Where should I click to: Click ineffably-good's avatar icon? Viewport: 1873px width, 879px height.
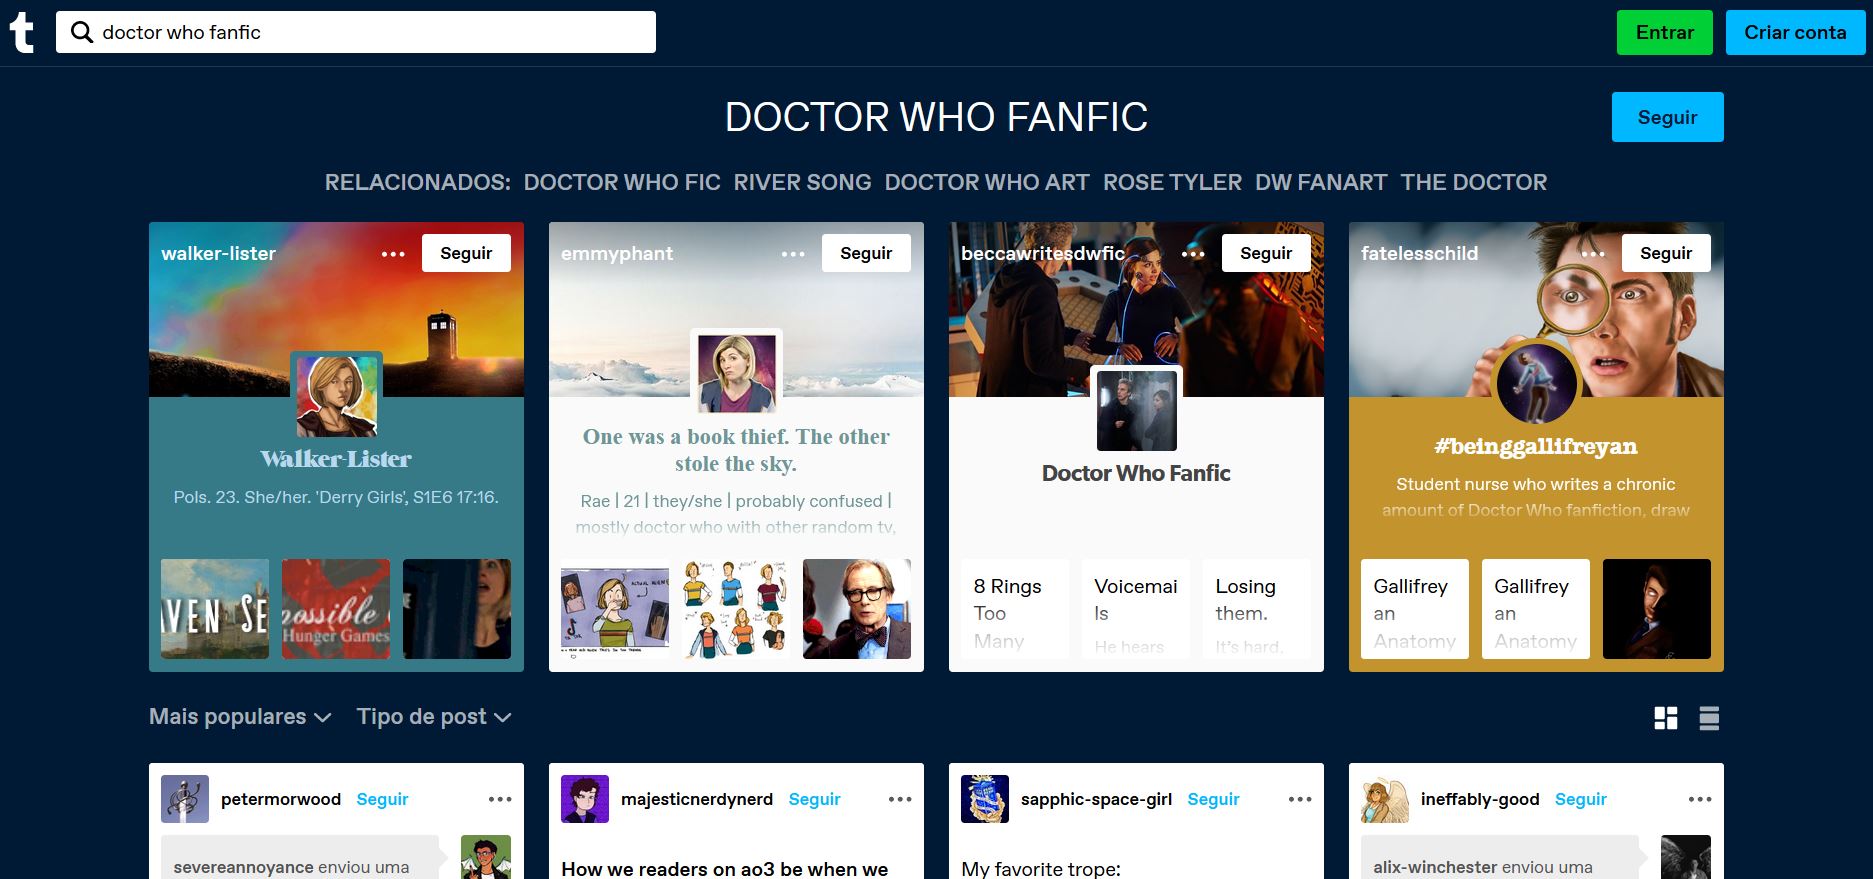(1385, 799)
